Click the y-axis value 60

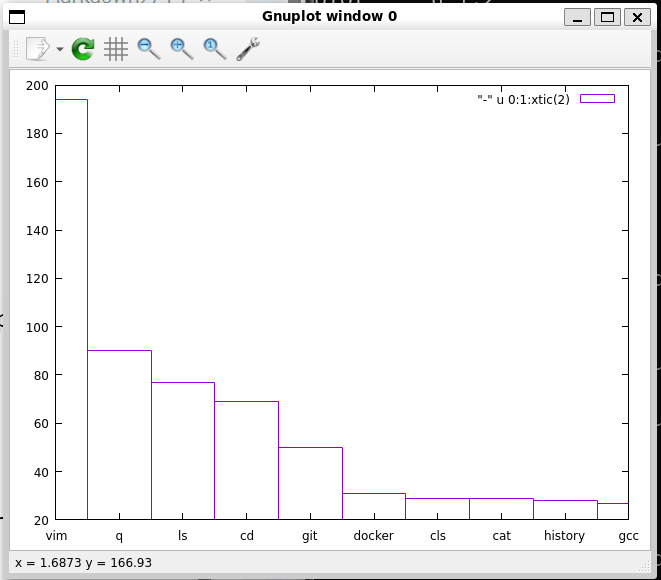point(41,424)
